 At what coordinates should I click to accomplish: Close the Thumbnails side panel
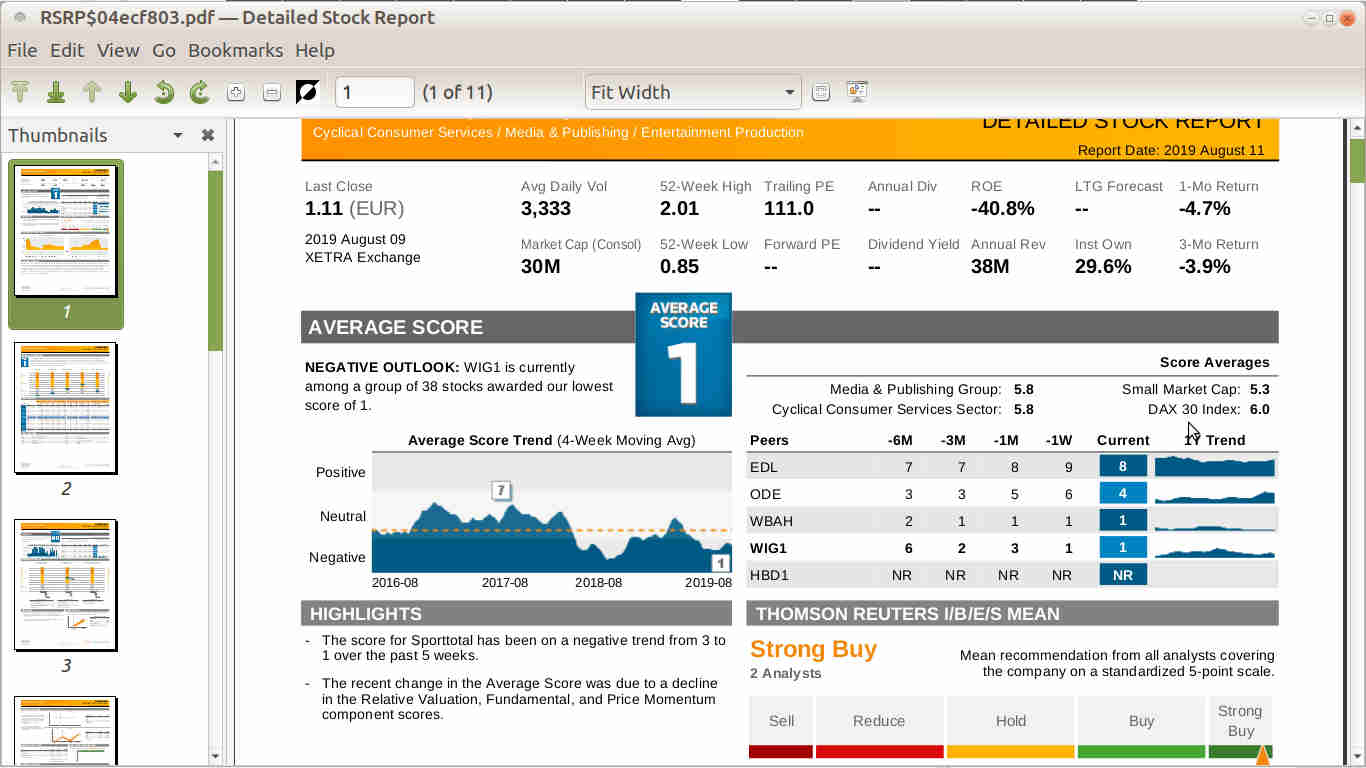click(208, 136)
